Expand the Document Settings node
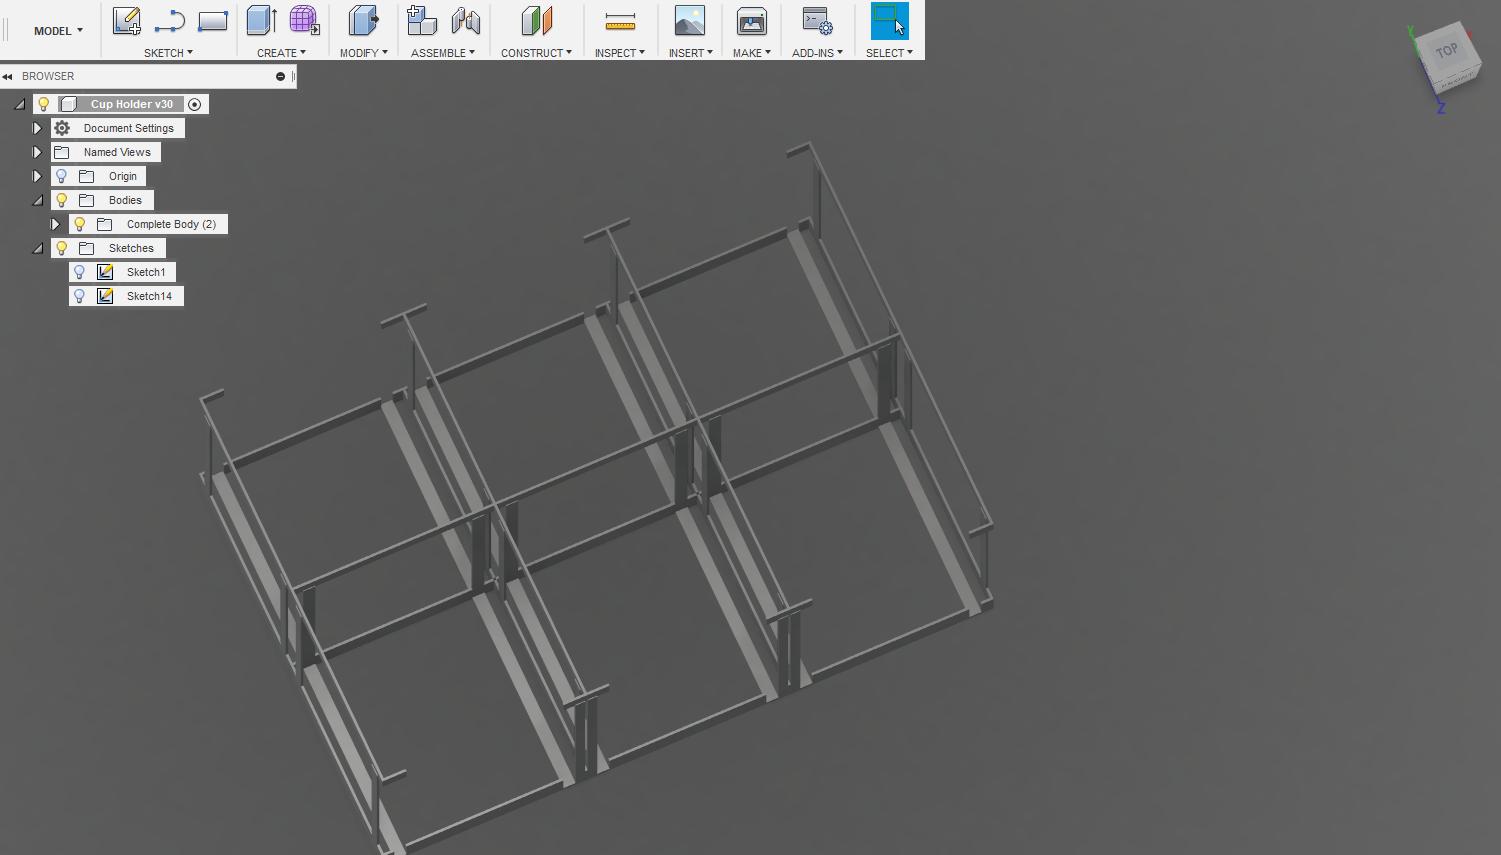This screenshot has height=855, width=1501. point(37,128)
